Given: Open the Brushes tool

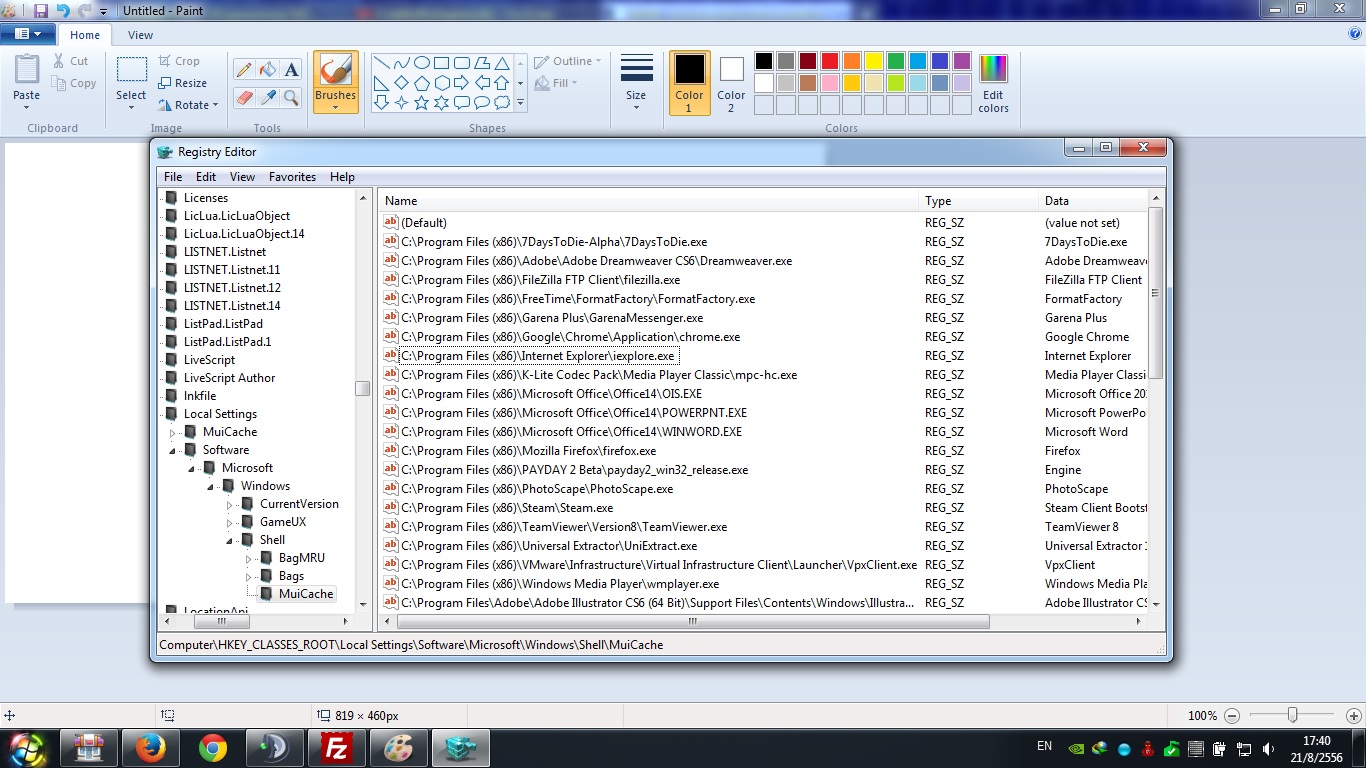Looking at the screenshot, I should point(335,81).
